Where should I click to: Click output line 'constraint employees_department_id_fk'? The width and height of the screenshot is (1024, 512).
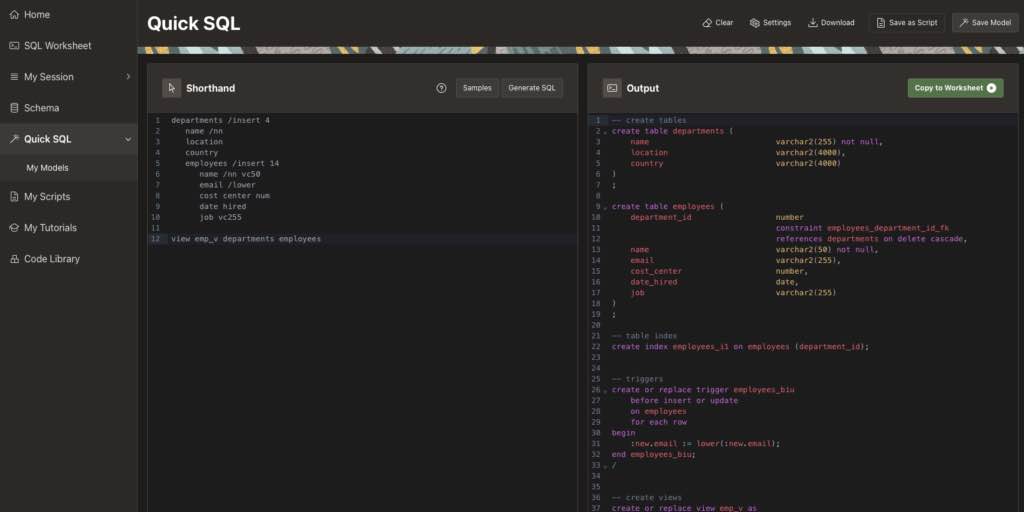point(862,228)
